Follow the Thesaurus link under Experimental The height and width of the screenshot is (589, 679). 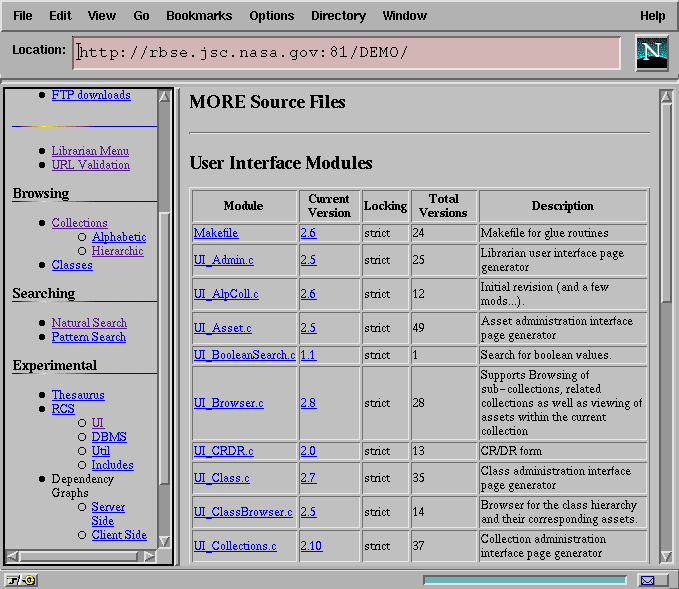78,395
